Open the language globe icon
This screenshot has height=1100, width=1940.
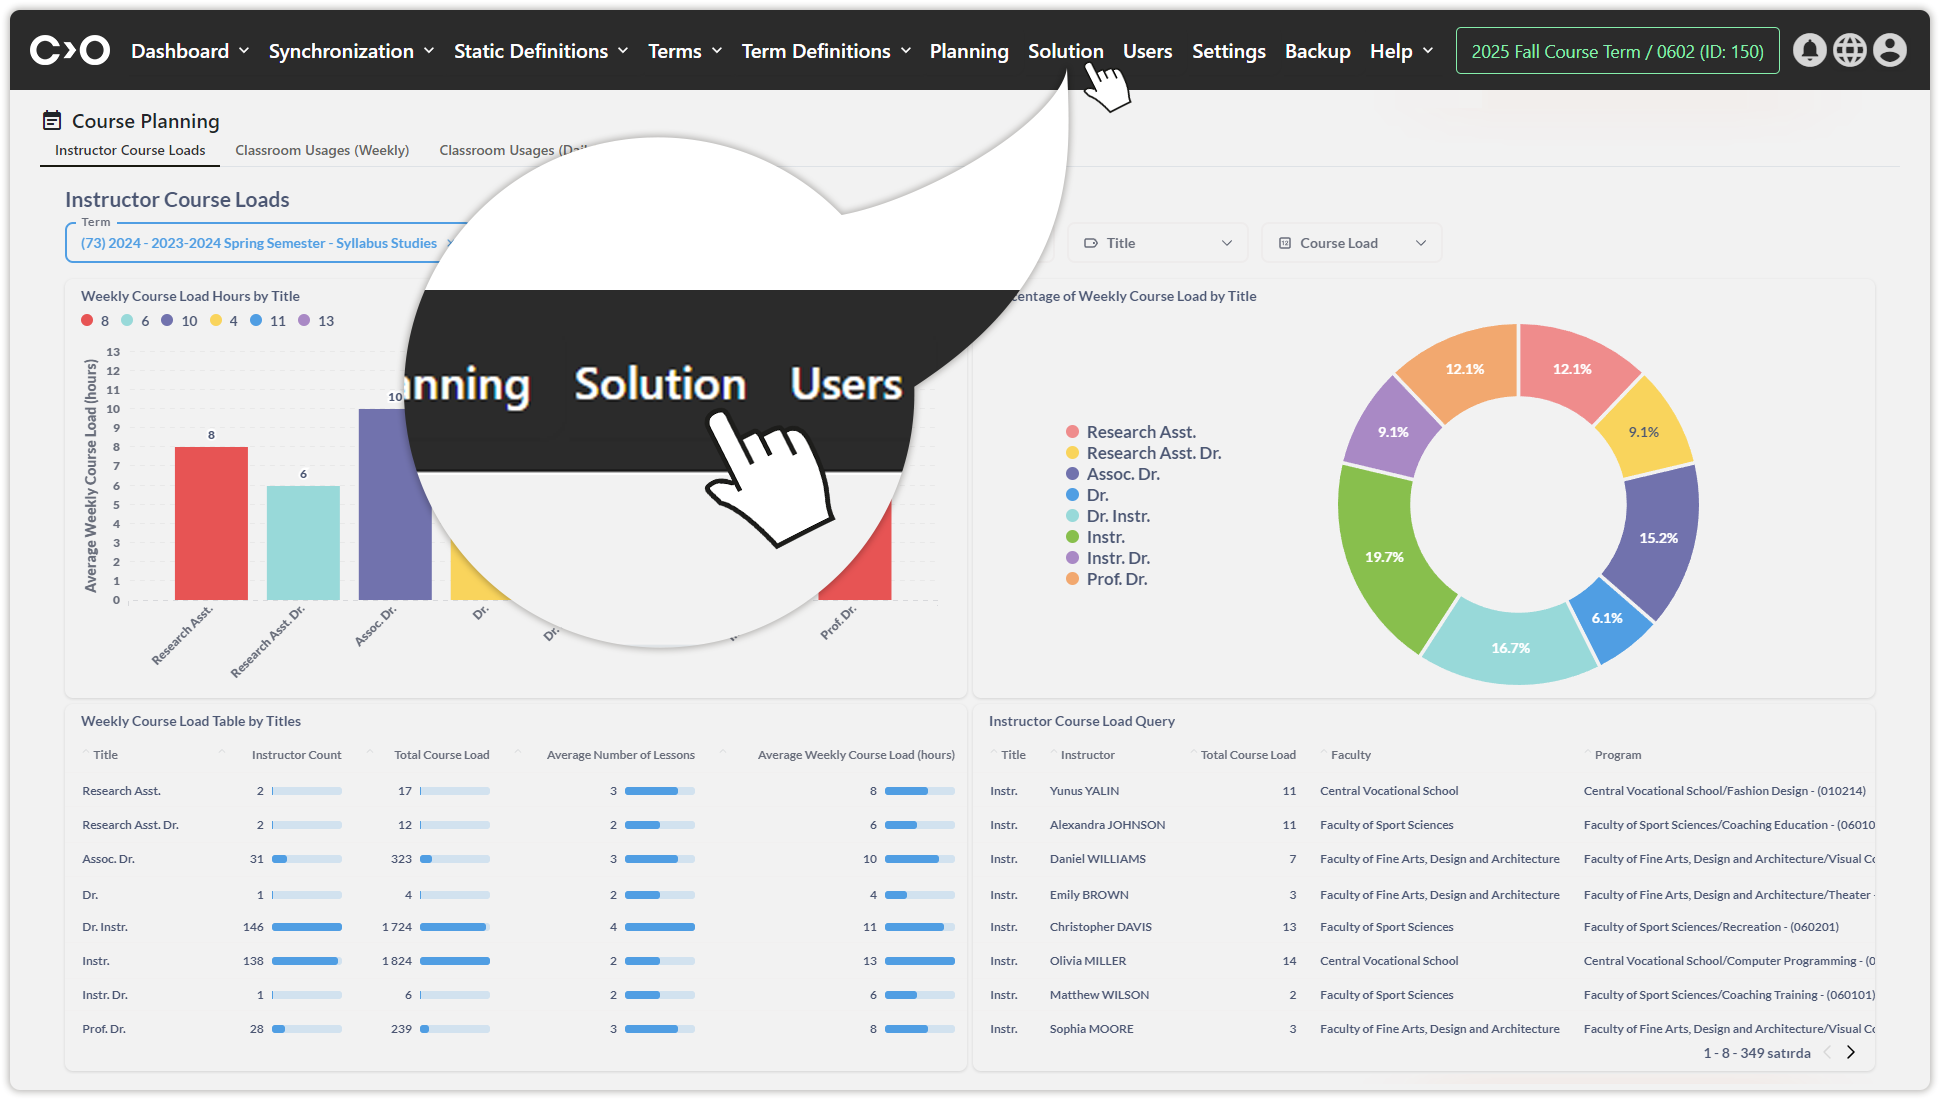click(x=1849, y=50)
